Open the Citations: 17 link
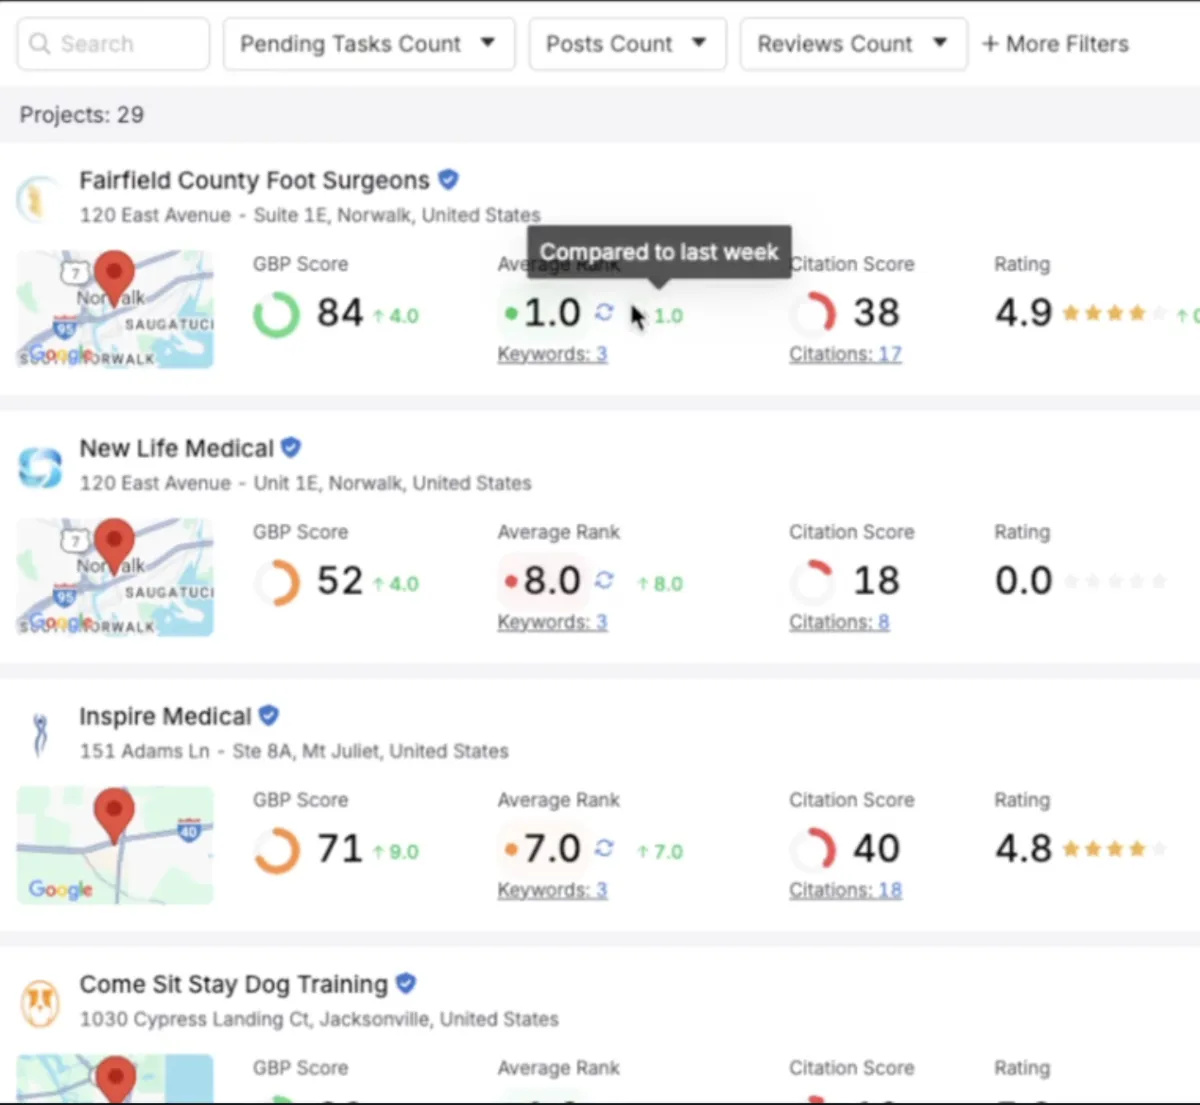Screen dimensions: 1200x1105 845,354
